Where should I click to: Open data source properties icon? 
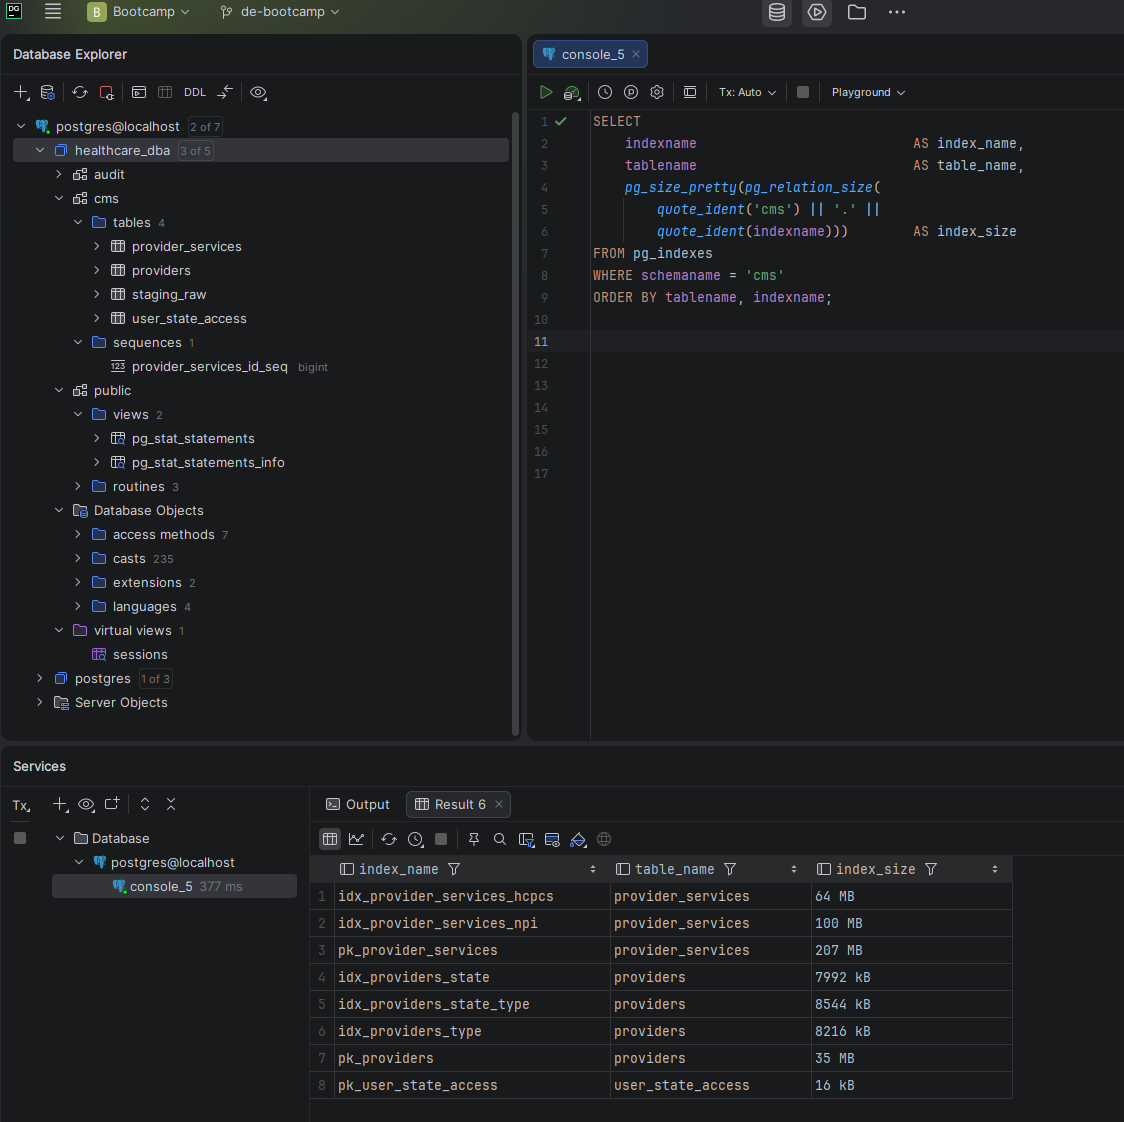tap(47, 92)
